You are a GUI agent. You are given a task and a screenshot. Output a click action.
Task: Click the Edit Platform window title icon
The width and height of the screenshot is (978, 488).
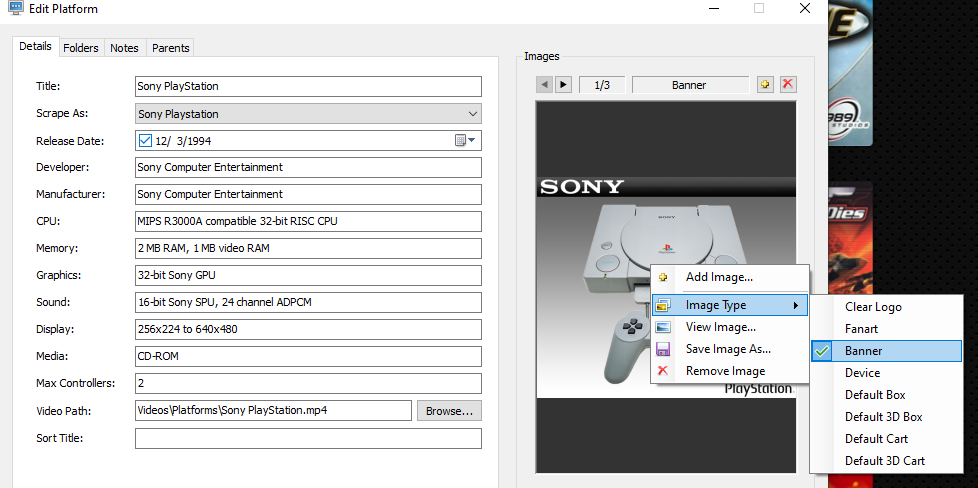pyautogui.click(x=15, y=8)
